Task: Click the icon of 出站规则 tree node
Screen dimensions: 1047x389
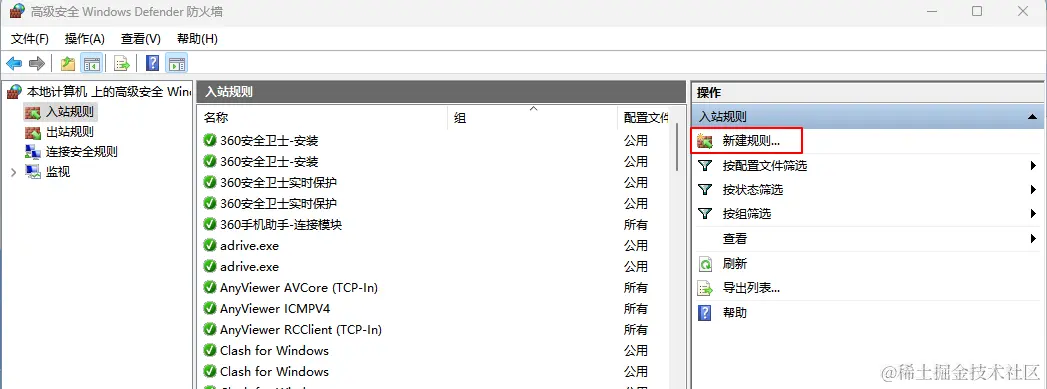Action: coord(33,132)
